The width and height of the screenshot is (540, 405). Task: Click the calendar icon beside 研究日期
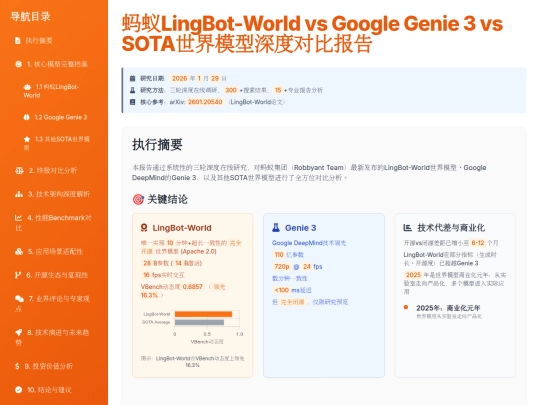click(x=132, y=79)
